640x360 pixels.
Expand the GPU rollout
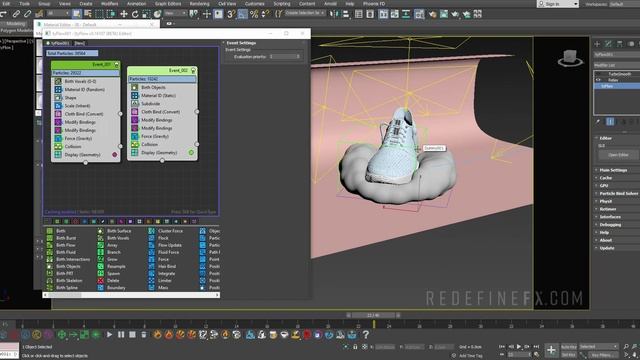tap(604, 186)
